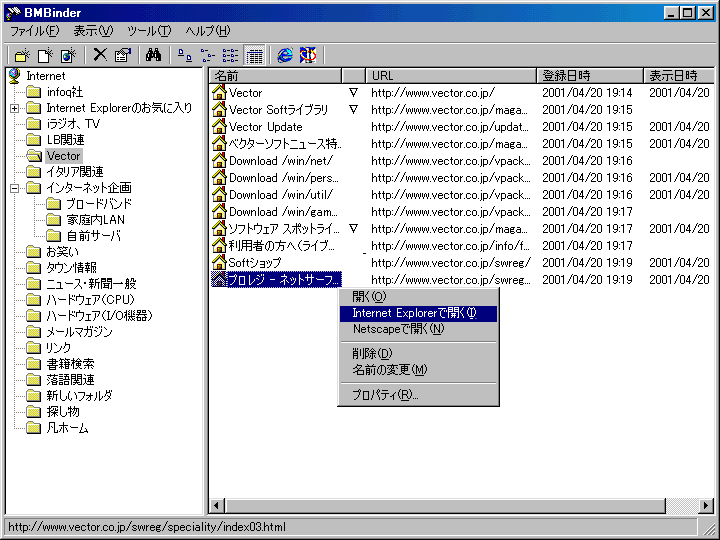Click the home icon beside Vector Update
Screen dimensions: 720x540
(x=219, y=126)
